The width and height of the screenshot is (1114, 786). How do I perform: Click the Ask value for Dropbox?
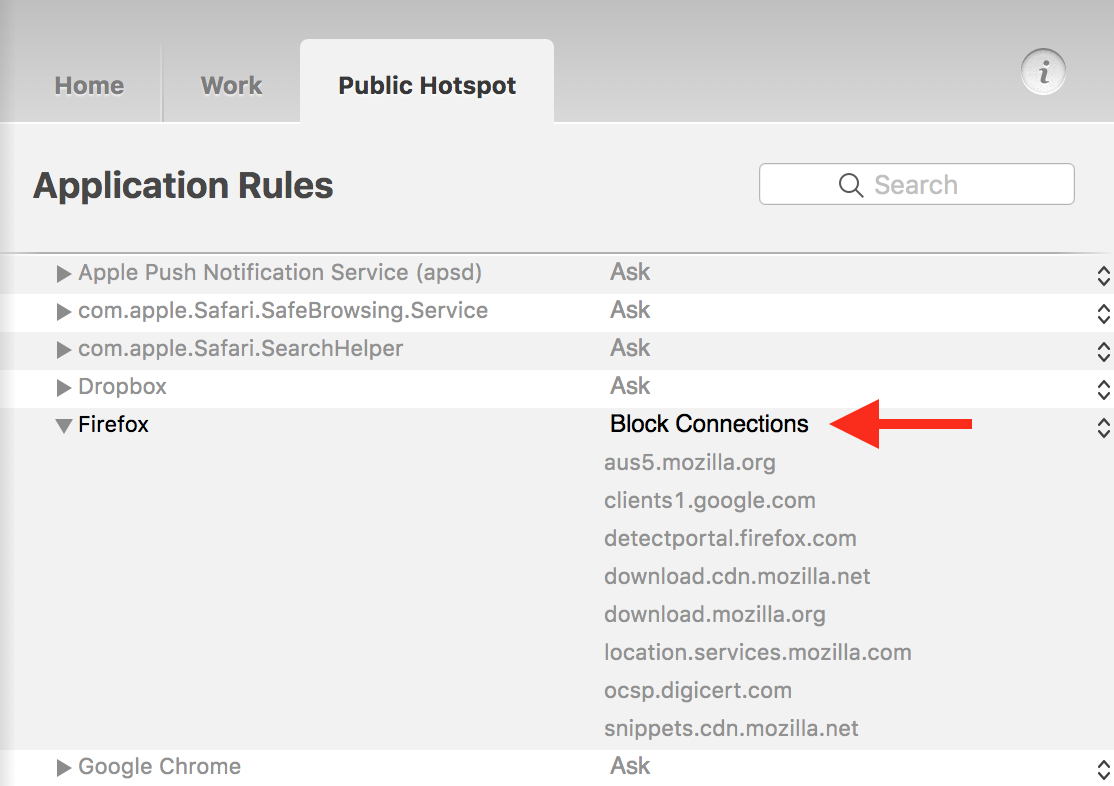[630, 386]
